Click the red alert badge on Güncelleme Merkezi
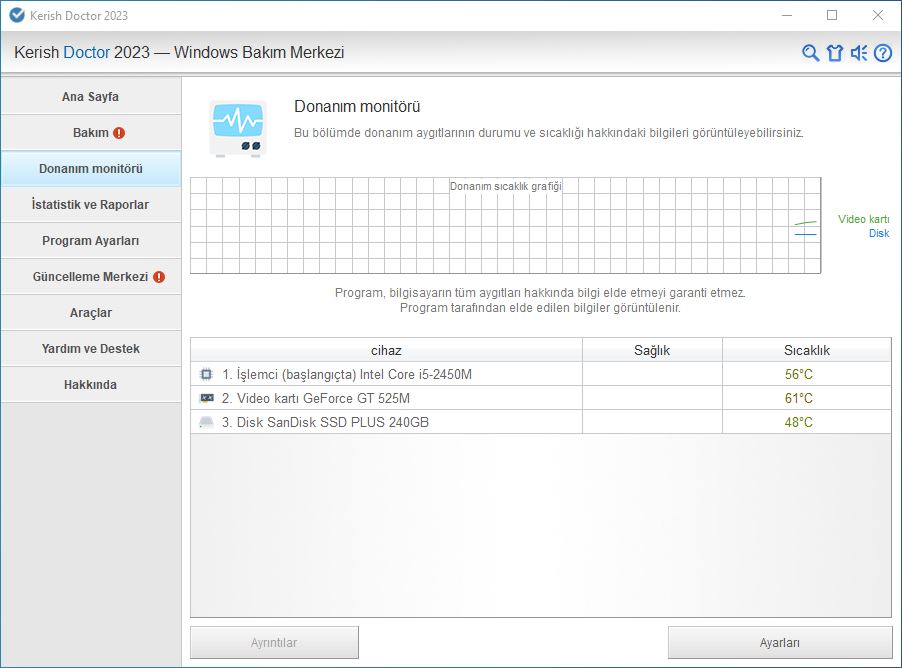 pos(159,277)
